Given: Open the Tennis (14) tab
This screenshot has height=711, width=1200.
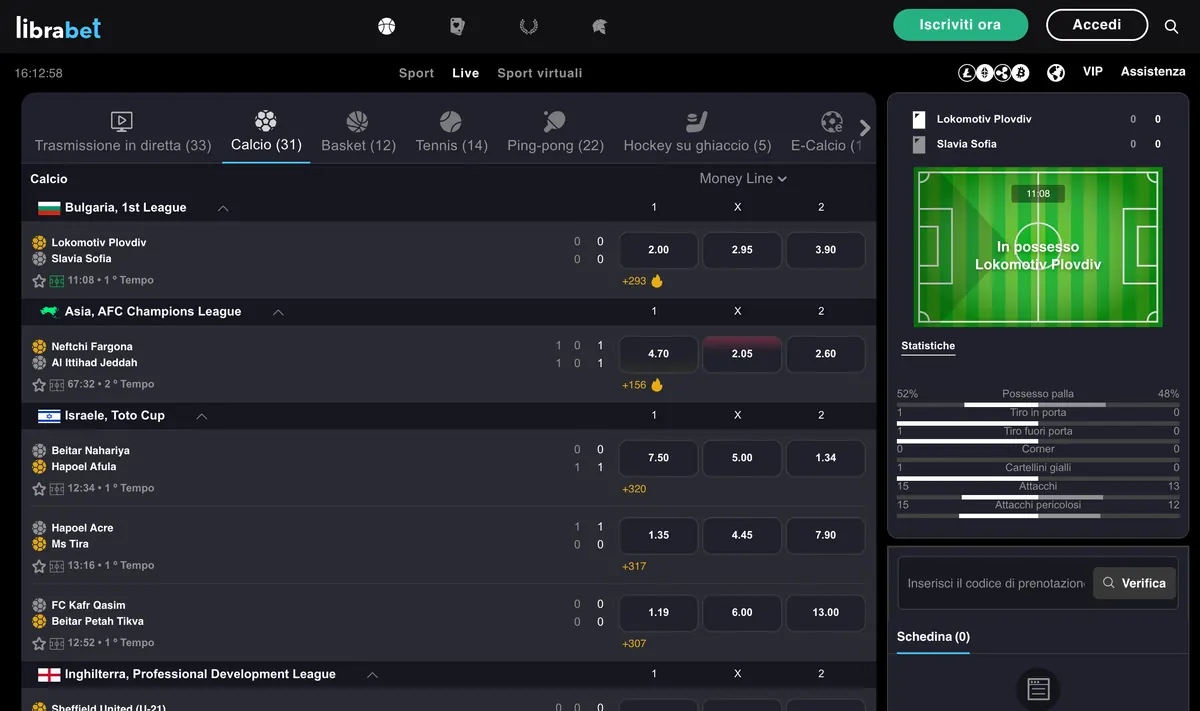Looking at the screenshot, I should (x=451, y=133).
